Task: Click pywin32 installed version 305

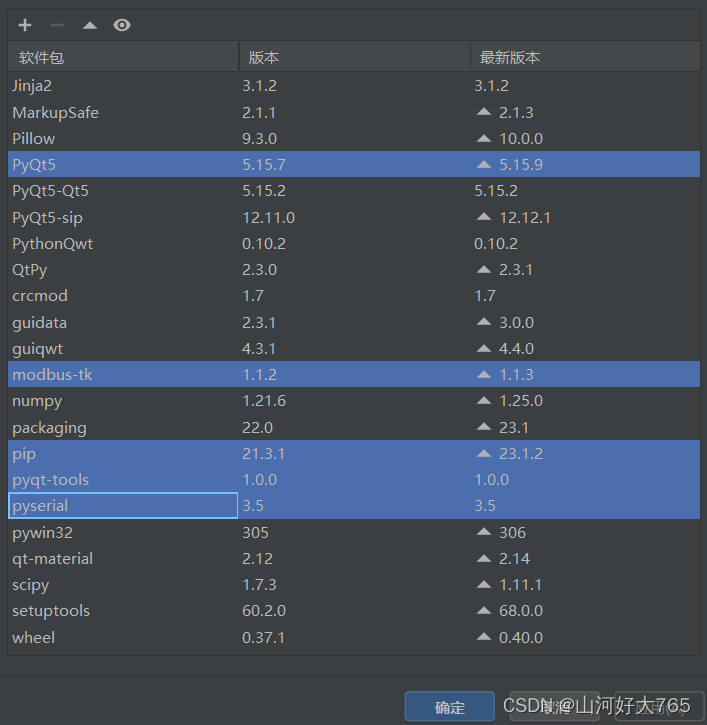Action: tap(255, 532)
